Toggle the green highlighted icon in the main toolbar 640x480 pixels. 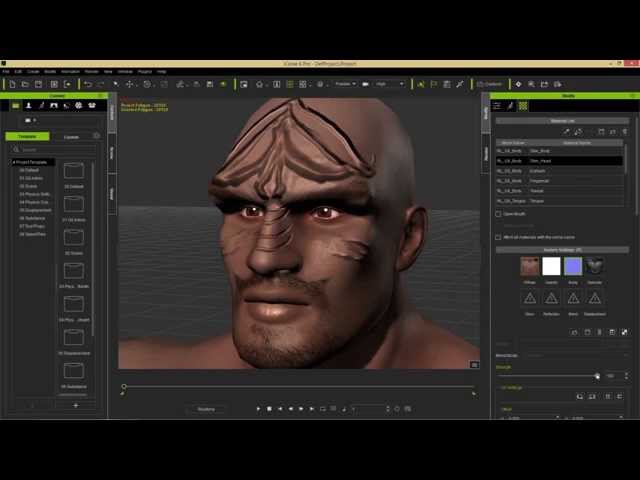click(x=223, y=84)
